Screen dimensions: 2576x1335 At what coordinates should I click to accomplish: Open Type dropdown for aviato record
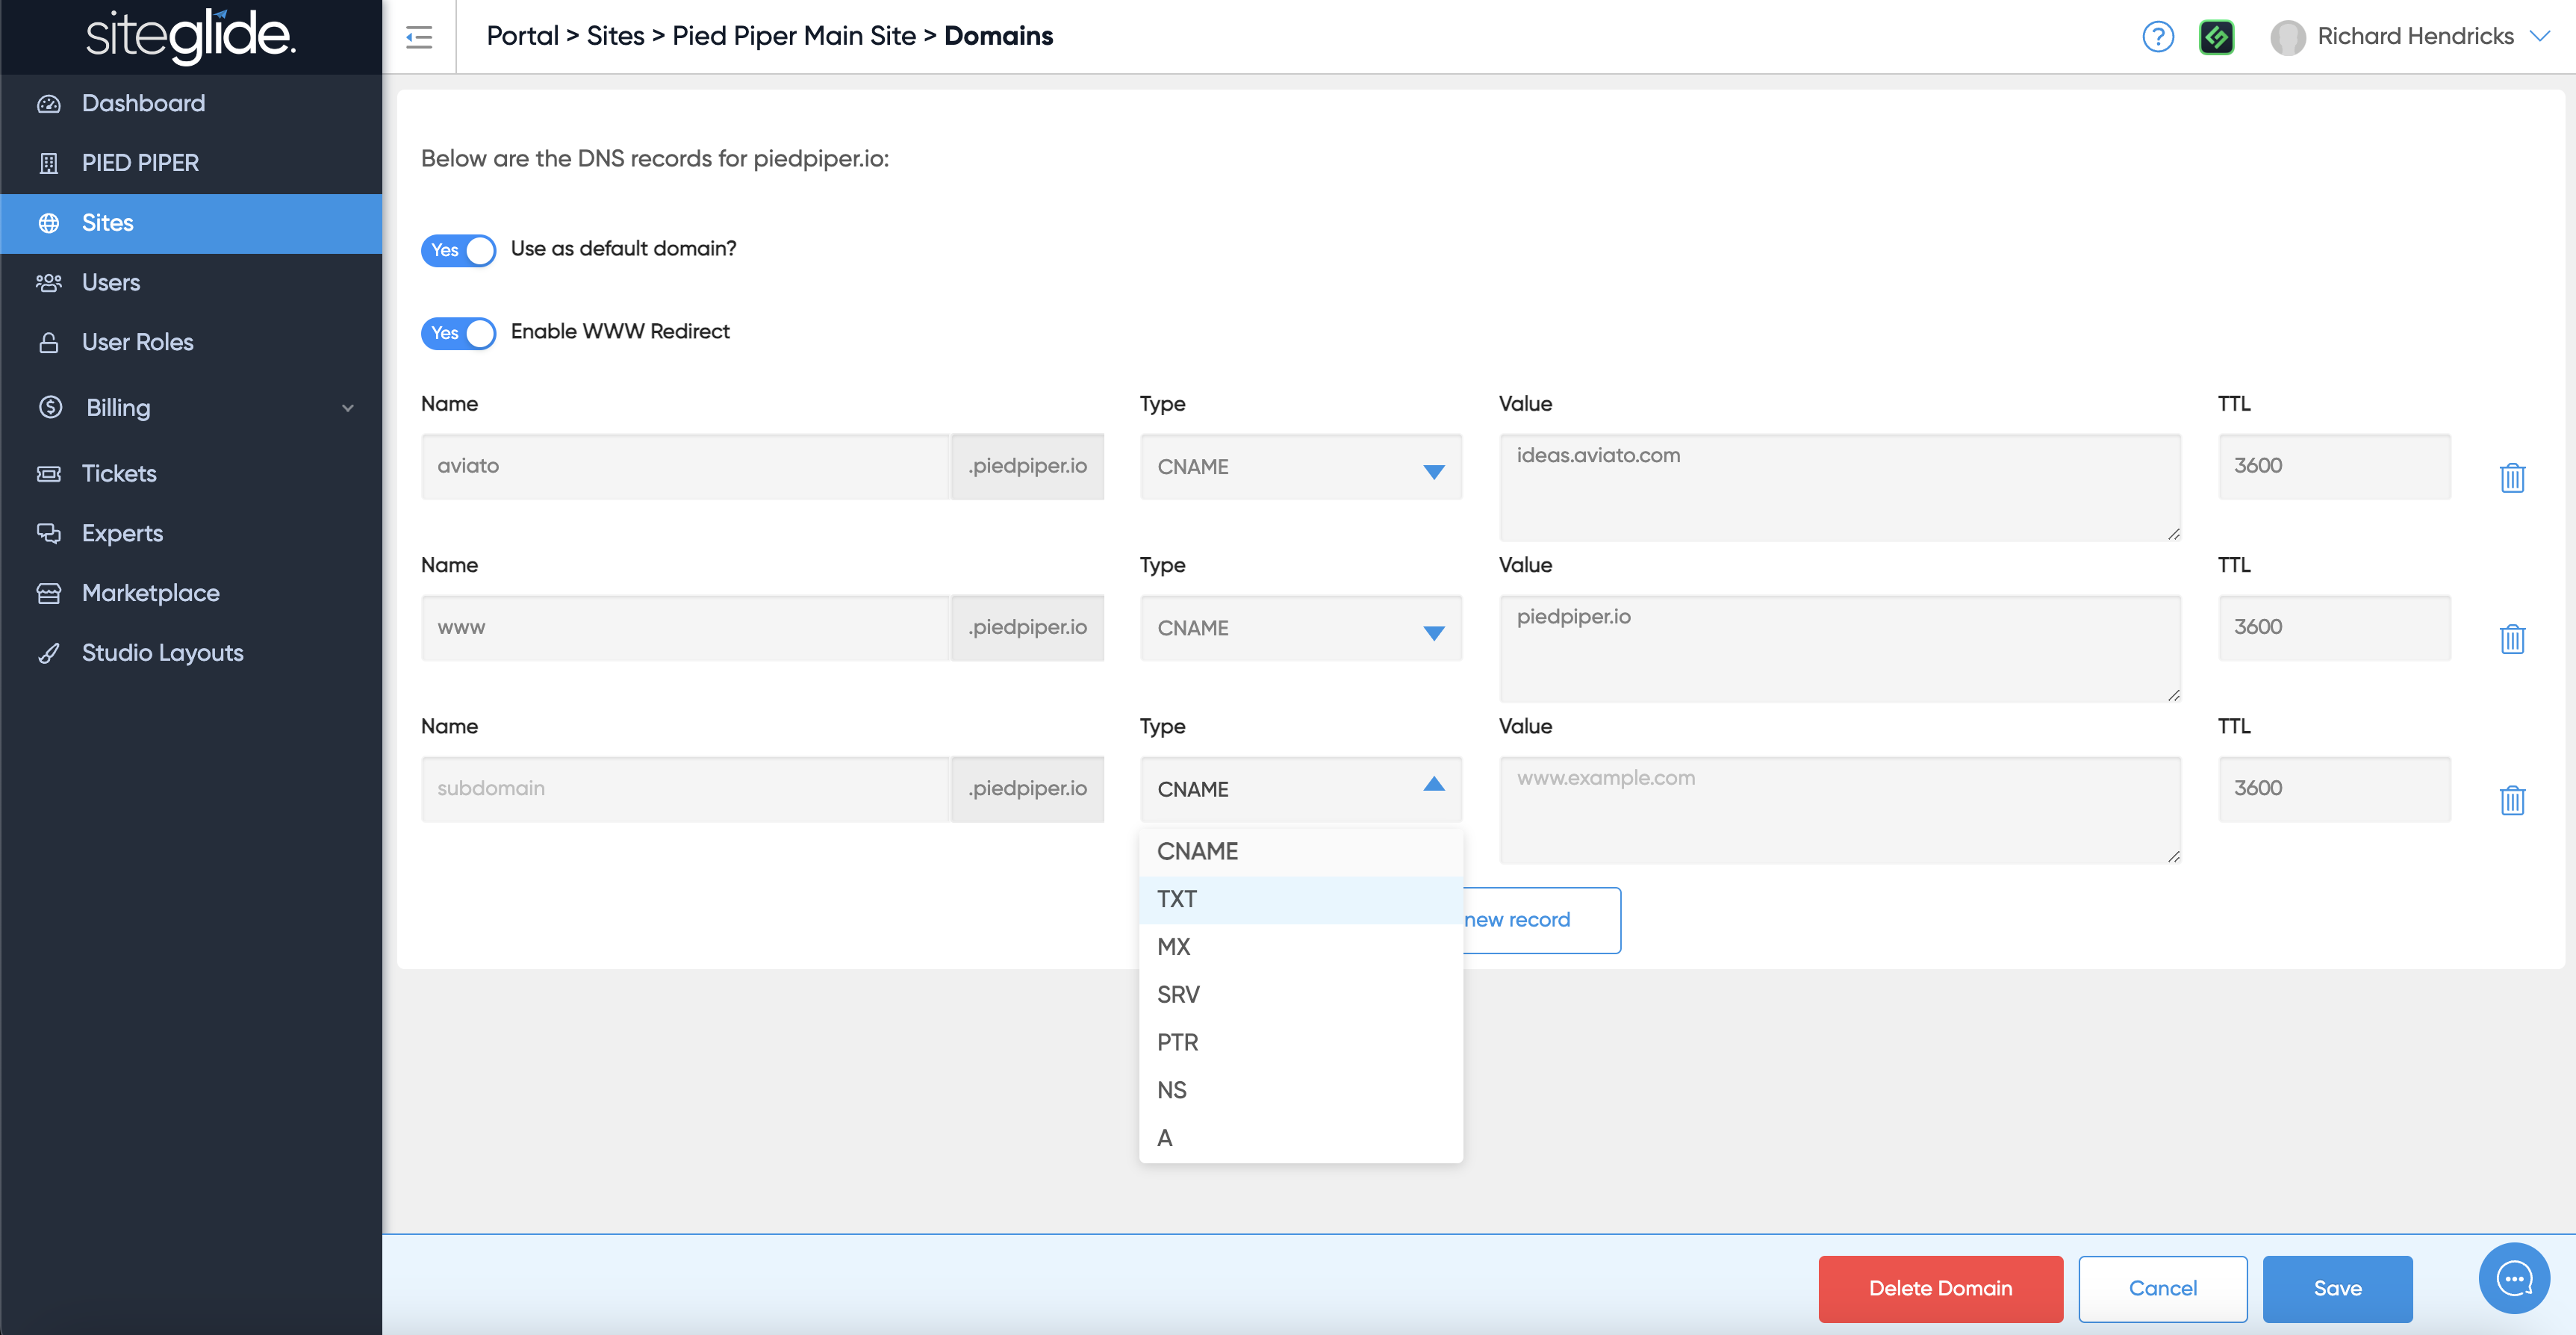(x=1300, y=467)
